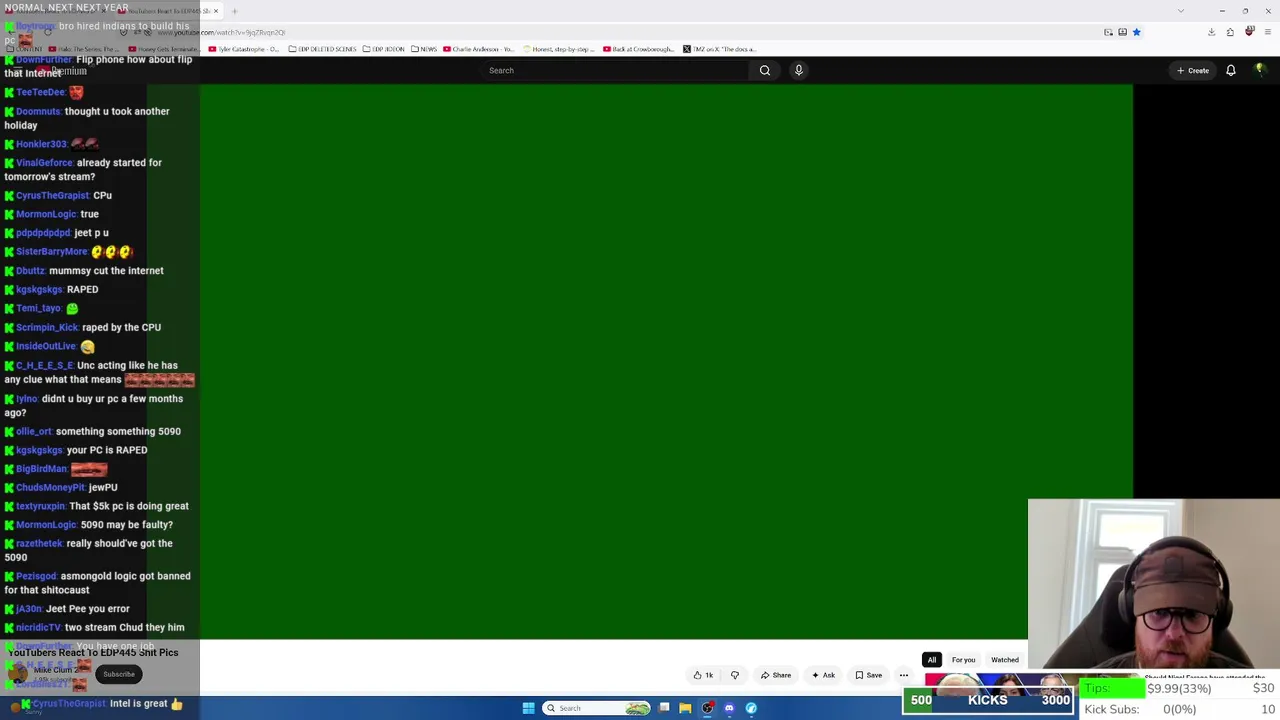Like the video with thumbs-up button
Screen dimensions: 1280x720
click(703, 675)
